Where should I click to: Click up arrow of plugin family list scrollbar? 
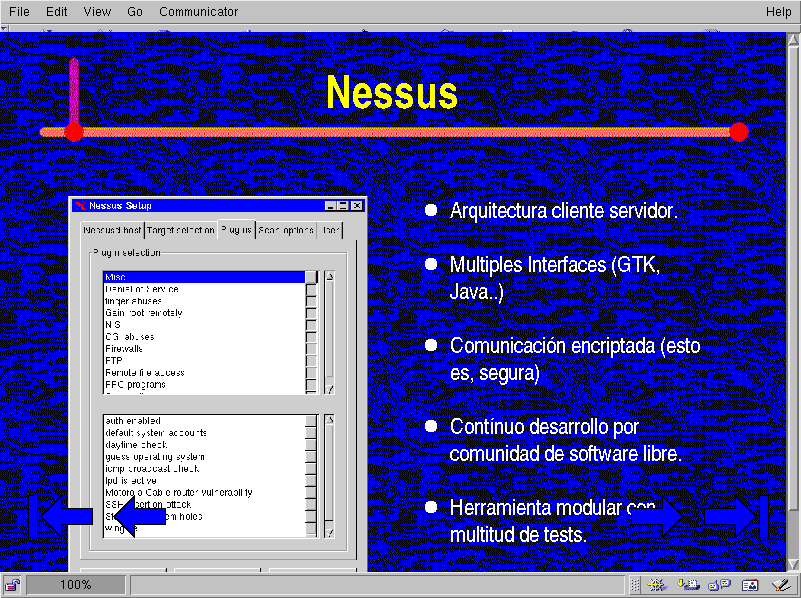pyautogui.click(x=329, y=276)
